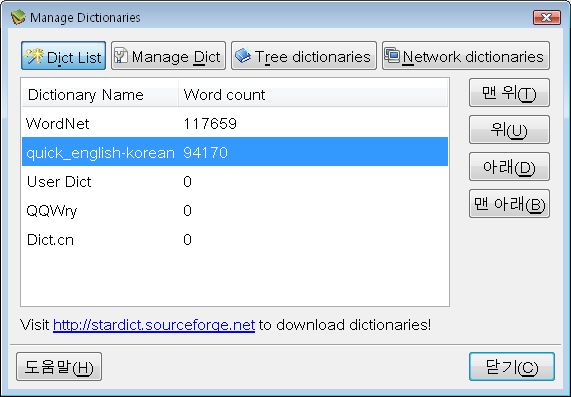Open the Manage Dict tab

point(168,56)
